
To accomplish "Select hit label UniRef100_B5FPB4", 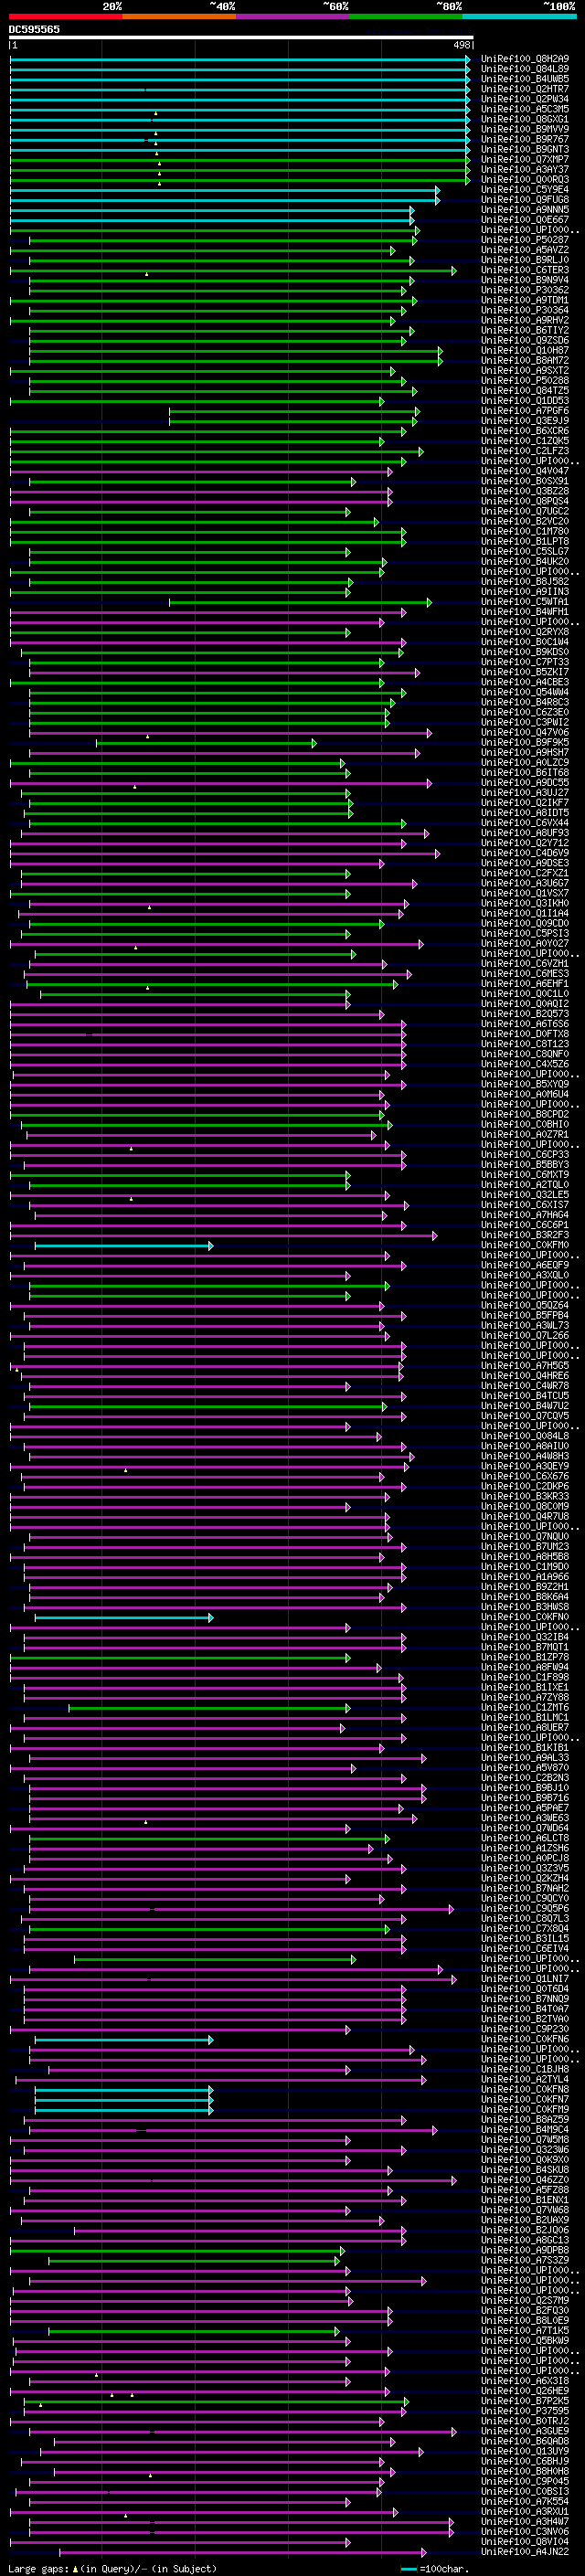I will point(525,1316).
